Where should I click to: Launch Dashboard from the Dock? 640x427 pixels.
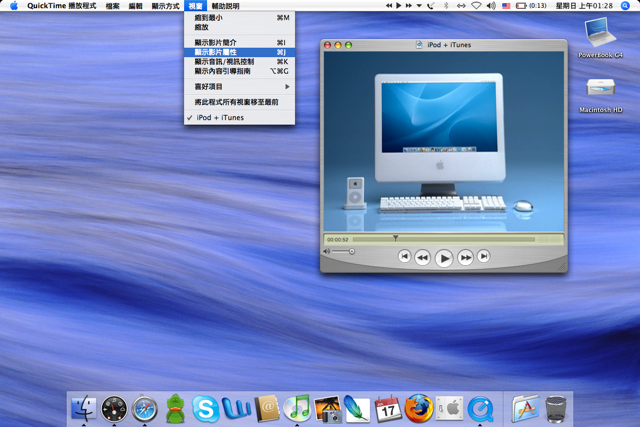(114, 409)
